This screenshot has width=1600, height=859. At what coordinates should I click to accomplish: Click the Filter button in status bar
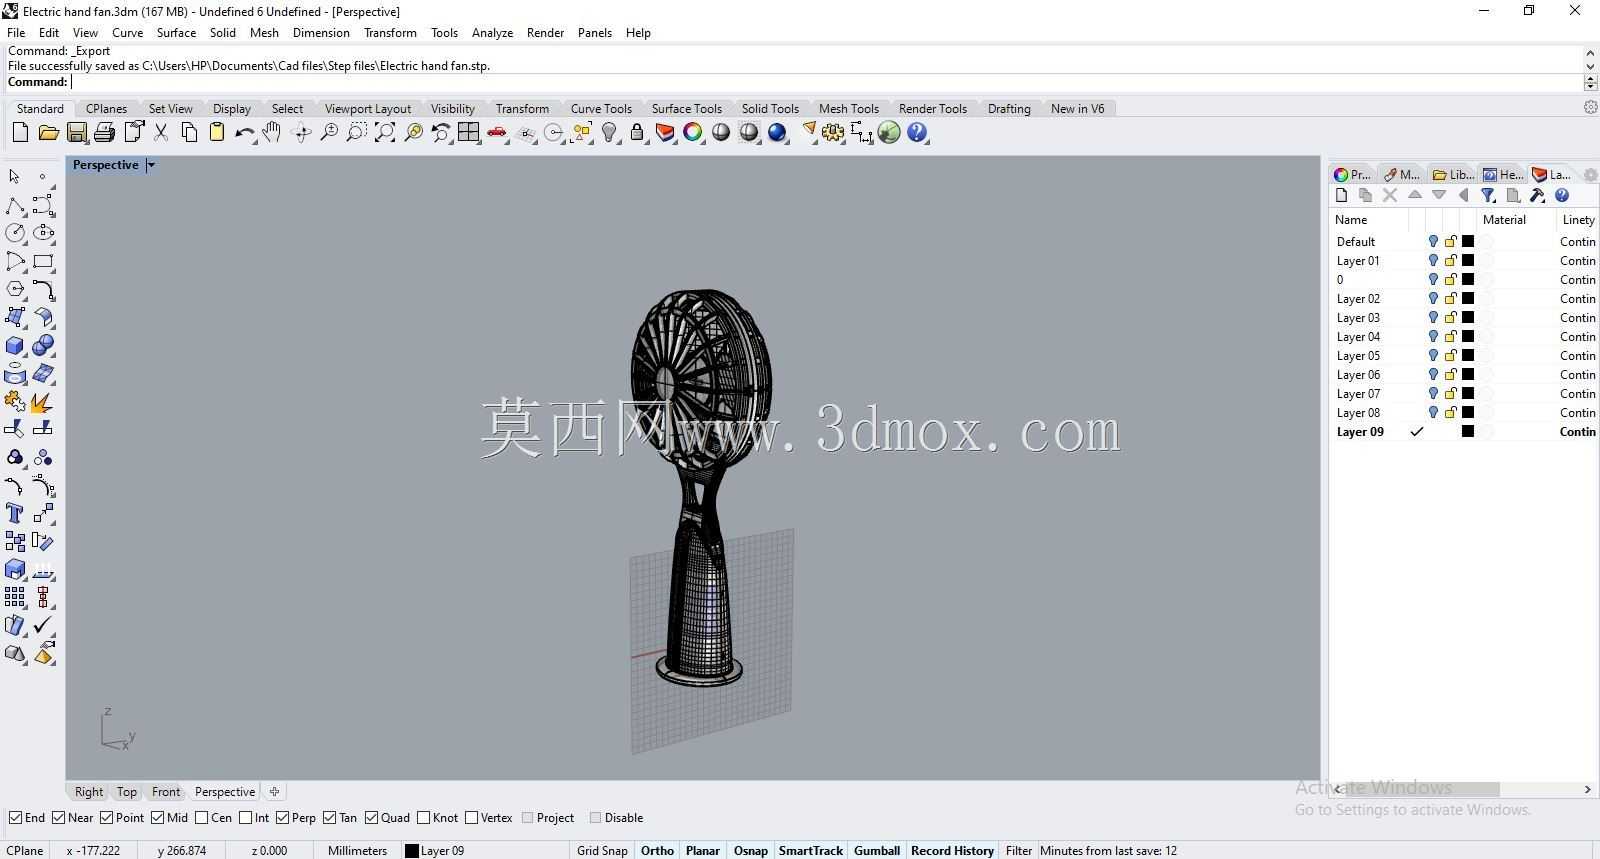tap(1019, 851)
